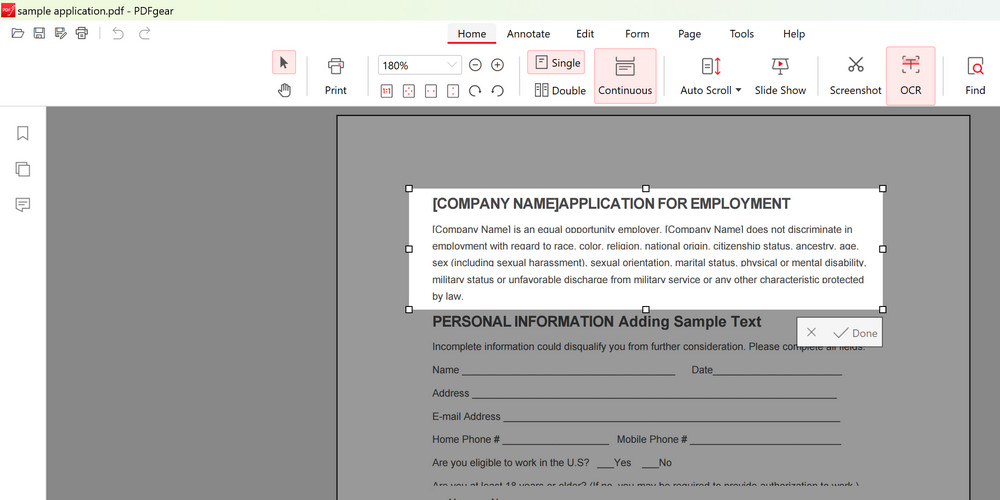Click the Auto Scroll icon
The image size is (1000, 500).
pyautogui.click(x=710, y=66)
